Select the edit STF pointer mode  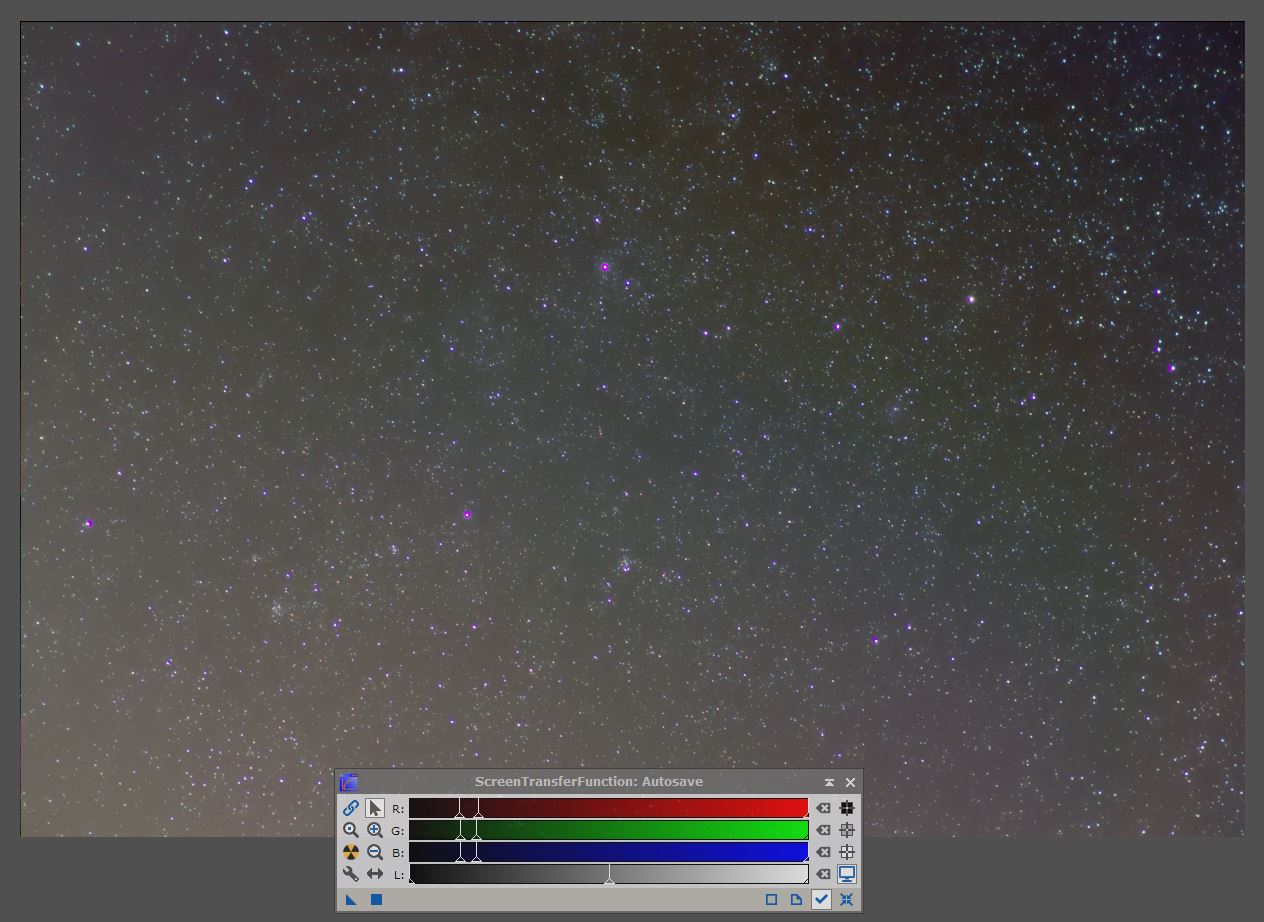(x=375, y=808)
